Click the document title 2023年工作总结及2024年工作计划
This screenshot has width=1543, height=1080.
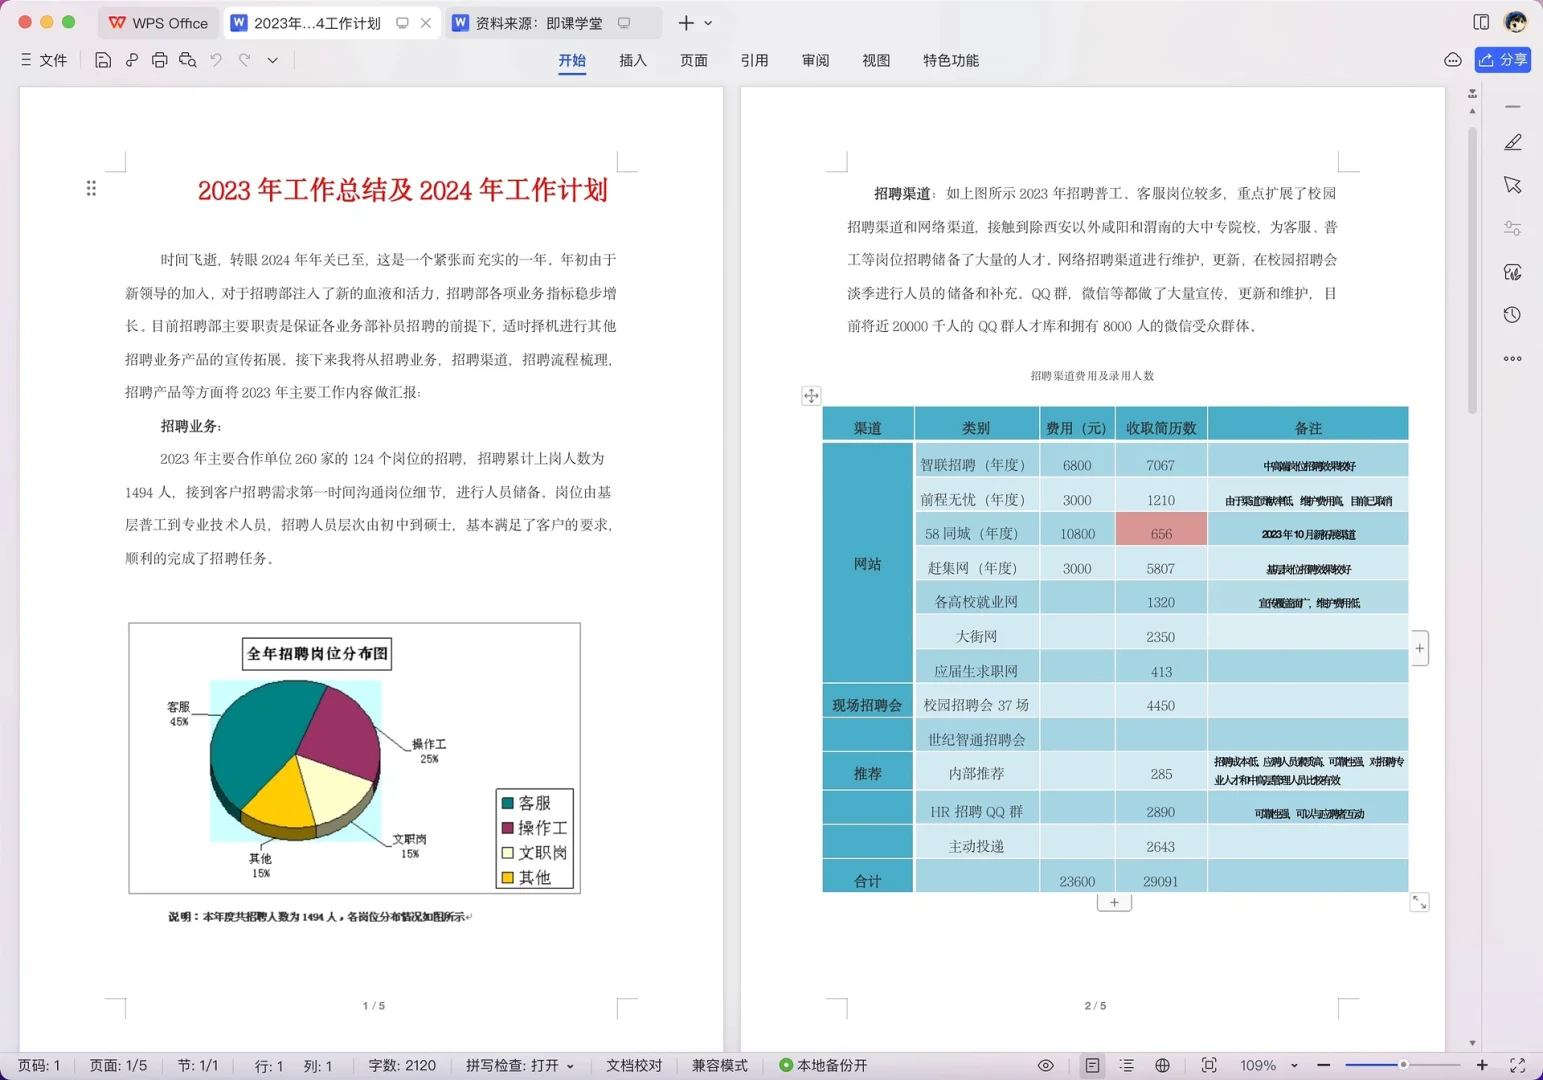pos(402,190)
